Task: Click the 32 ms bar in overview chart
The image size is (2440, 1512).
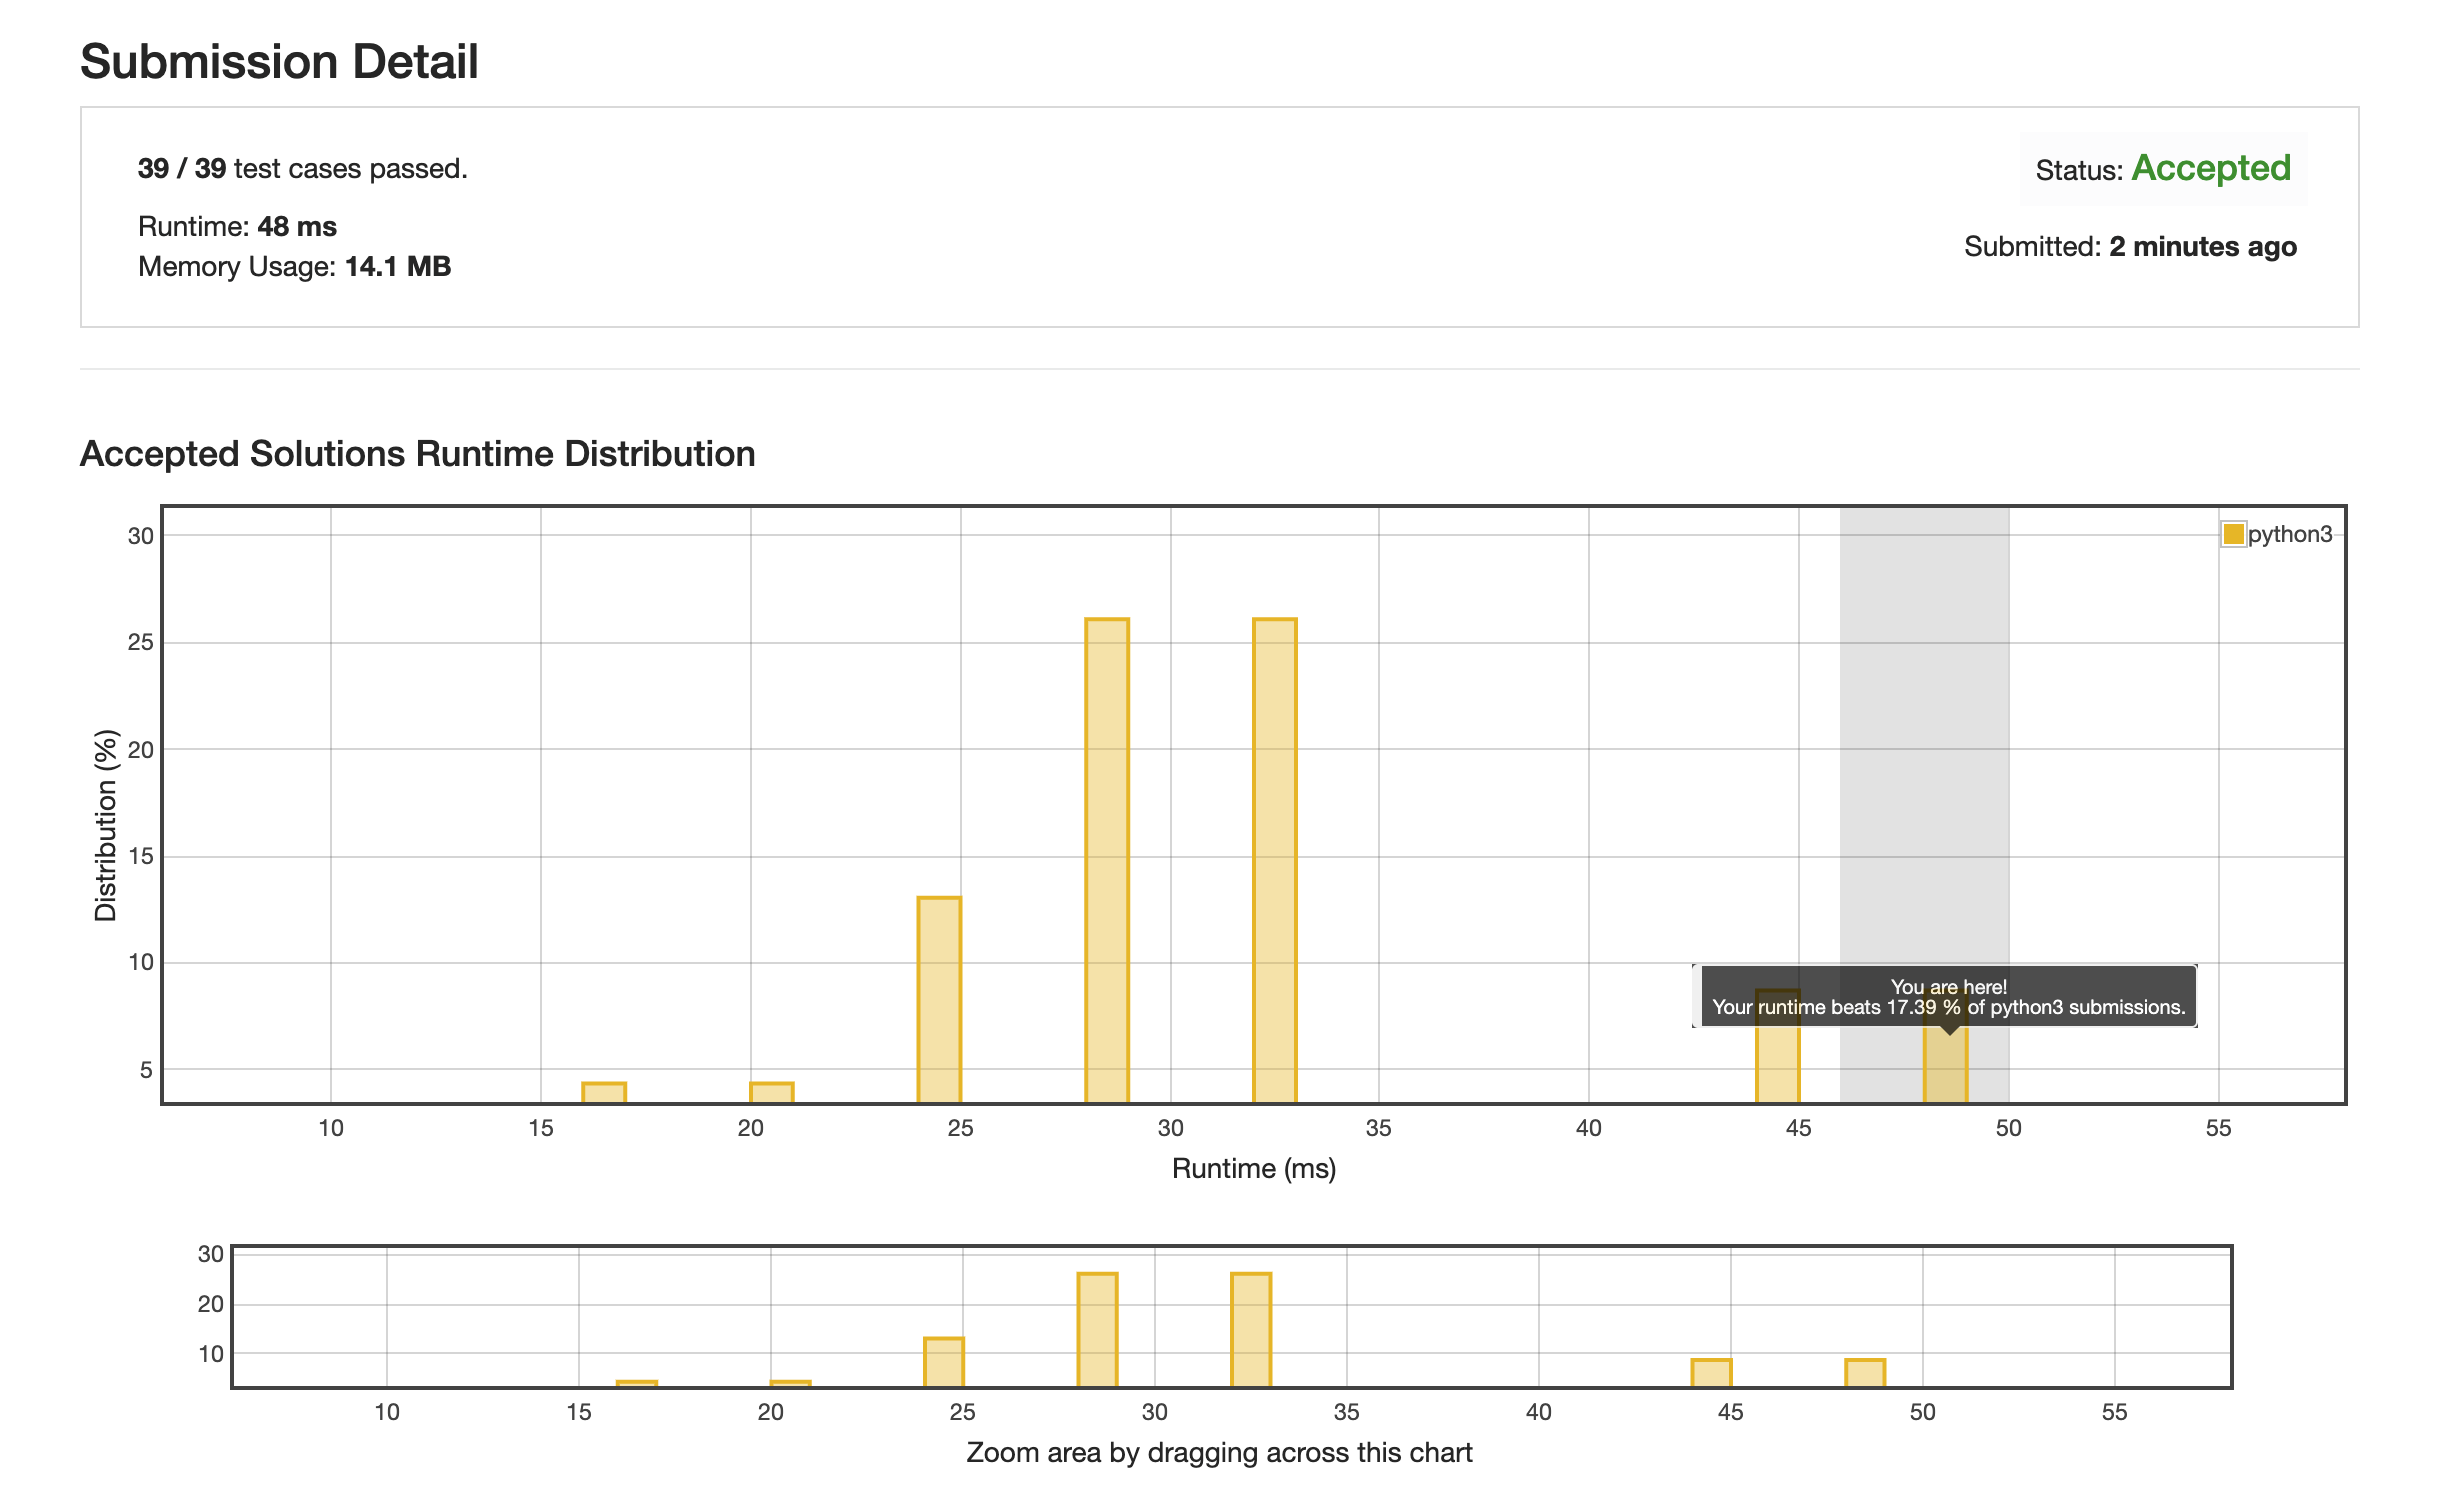Action: coord(1251,1329)
